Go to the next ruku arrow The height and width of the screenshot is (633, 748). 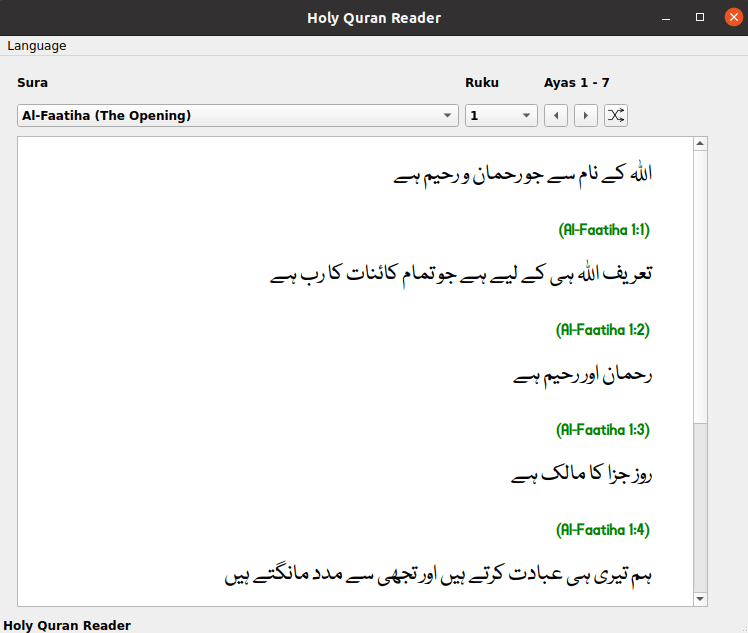(586, 115)
